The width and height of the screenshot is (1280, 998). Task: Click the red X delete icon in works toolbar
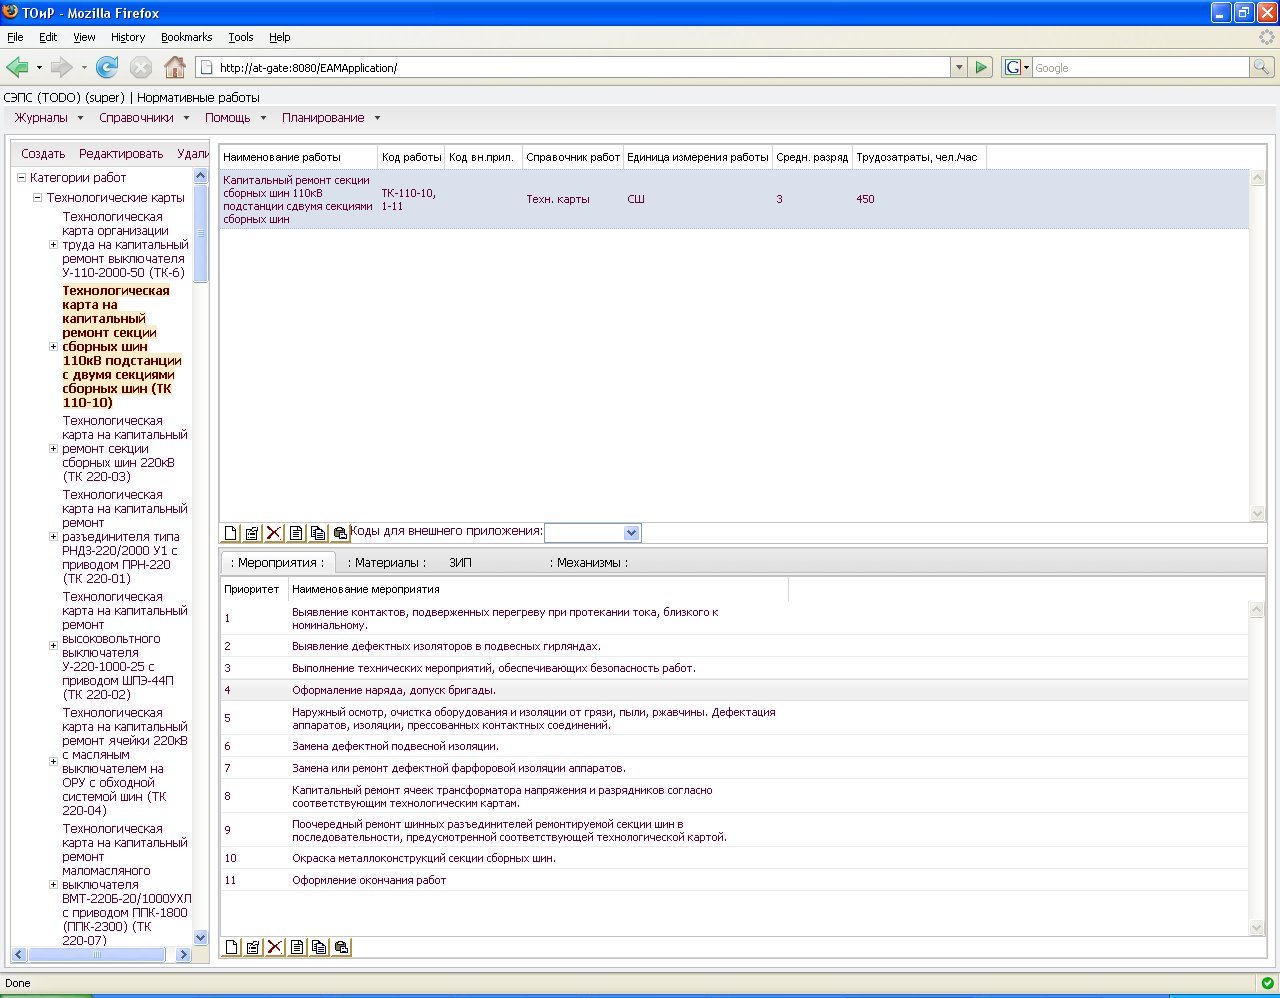[275, 533]
